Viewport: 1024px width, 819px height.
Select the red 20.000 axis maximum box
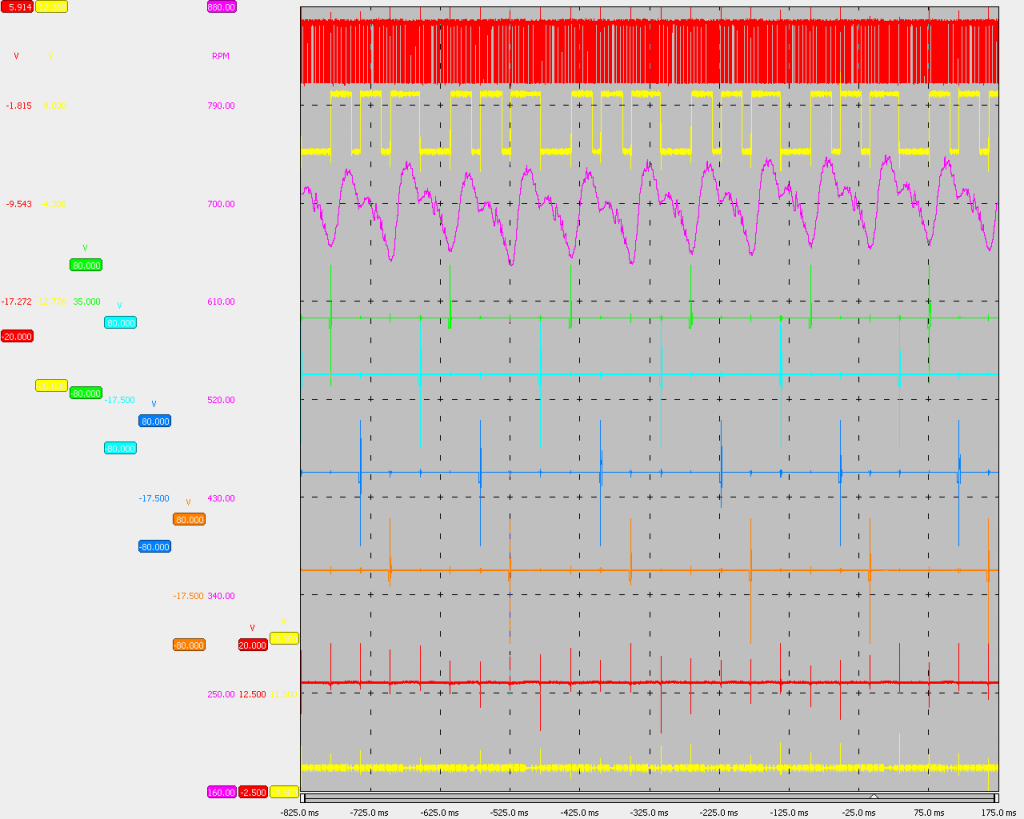click(x=253, y=645)
